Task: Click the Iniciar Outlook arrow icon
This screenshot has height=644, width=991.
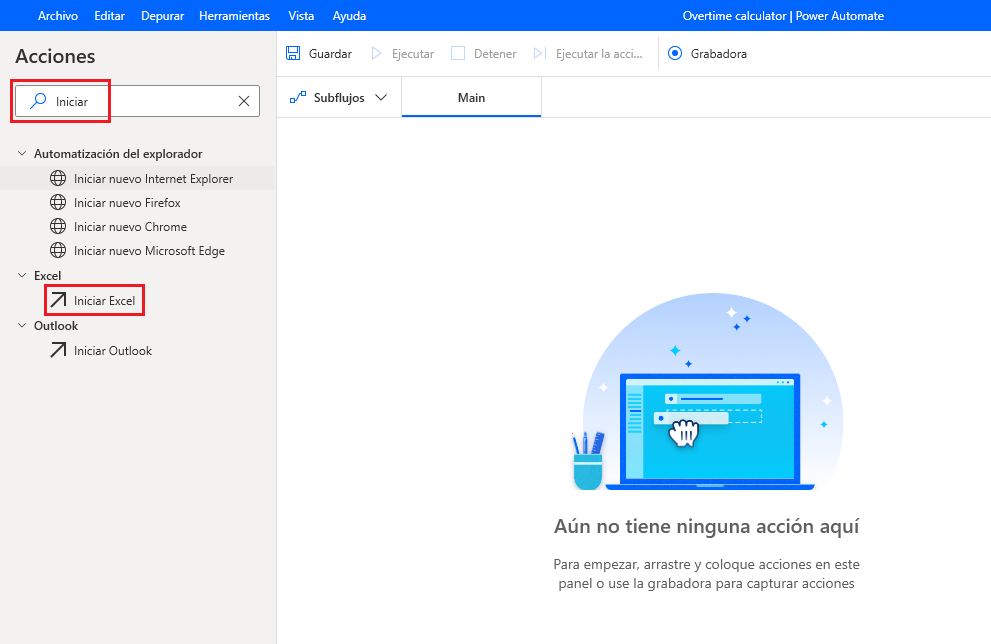Action: pyautogui.click(x=58, y=350)
